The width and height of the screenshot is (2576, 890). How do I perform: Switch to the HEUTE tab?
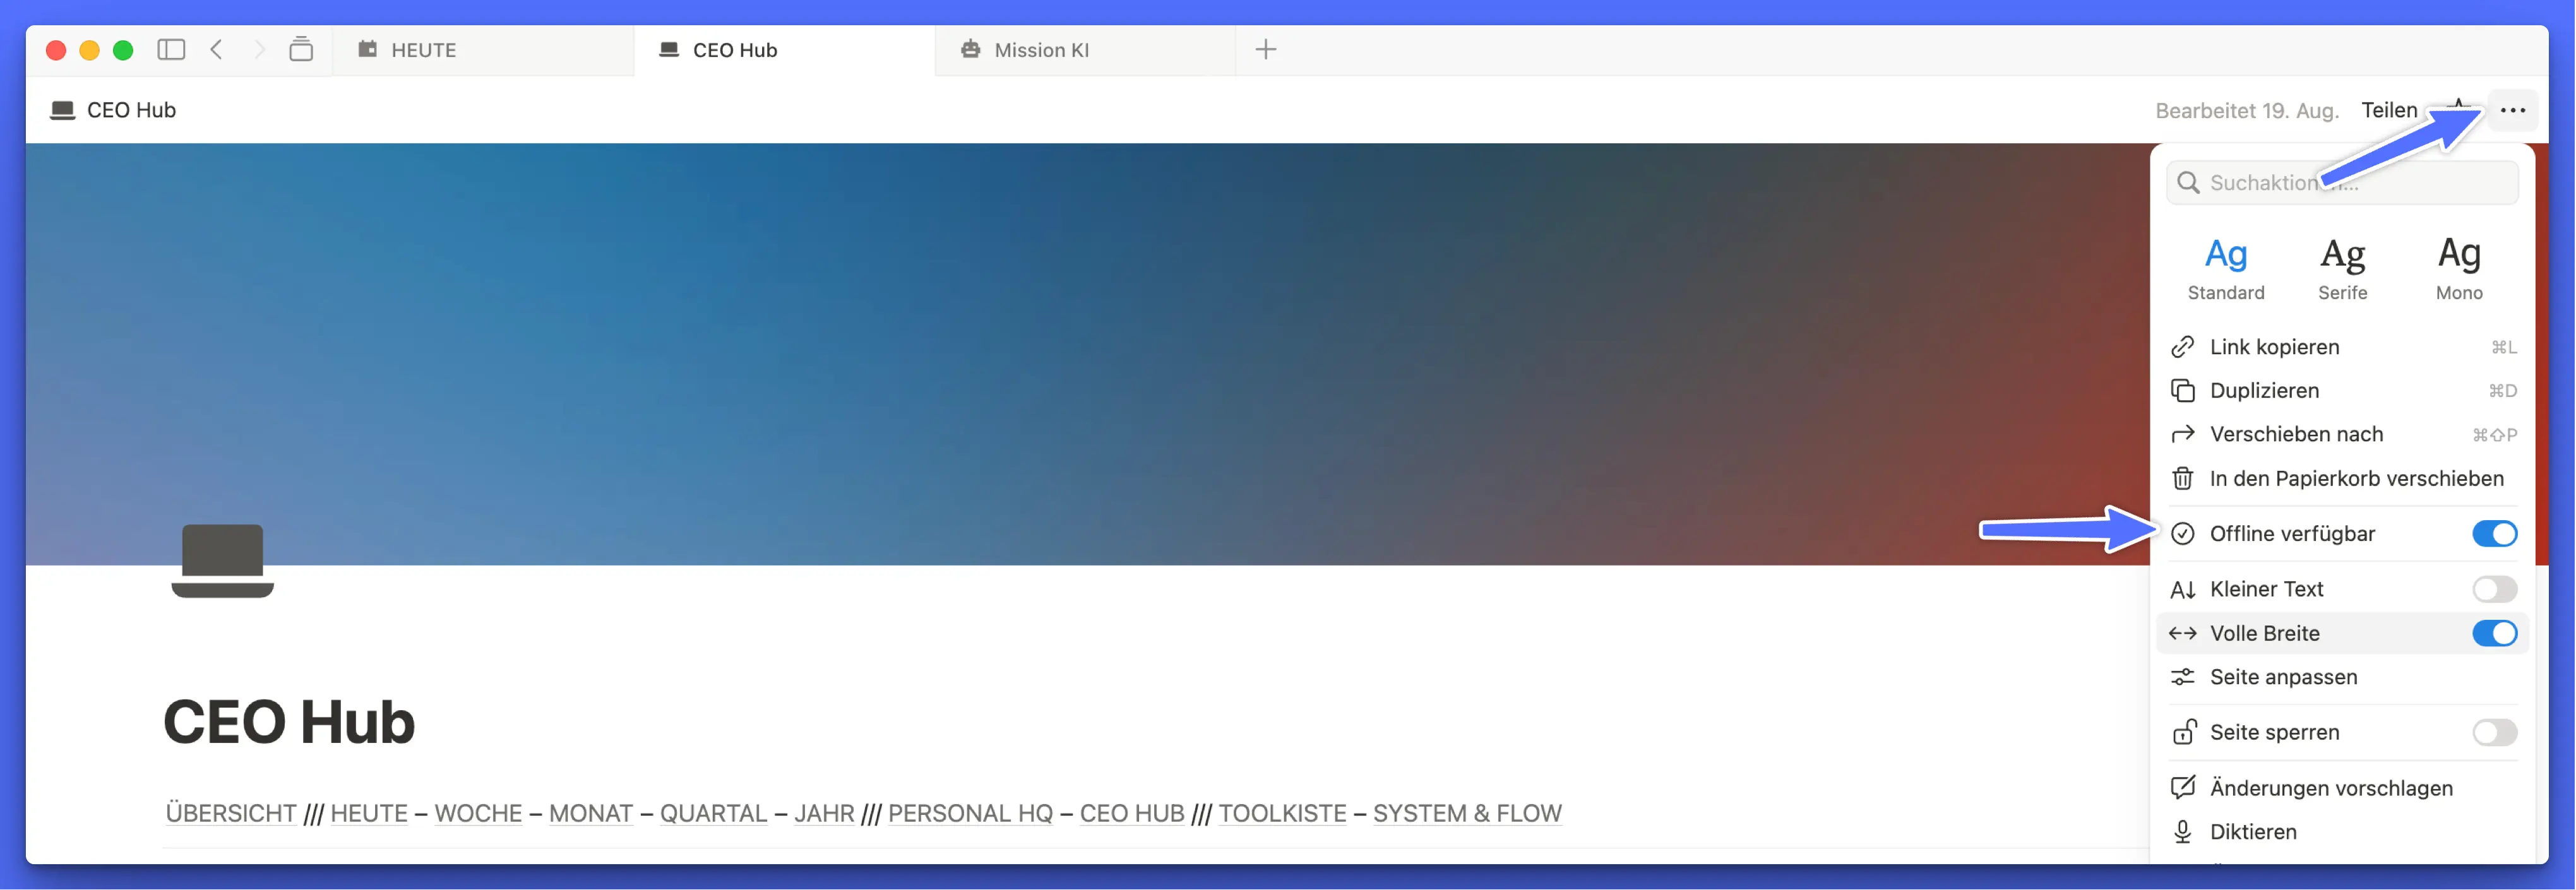[423, 50]
